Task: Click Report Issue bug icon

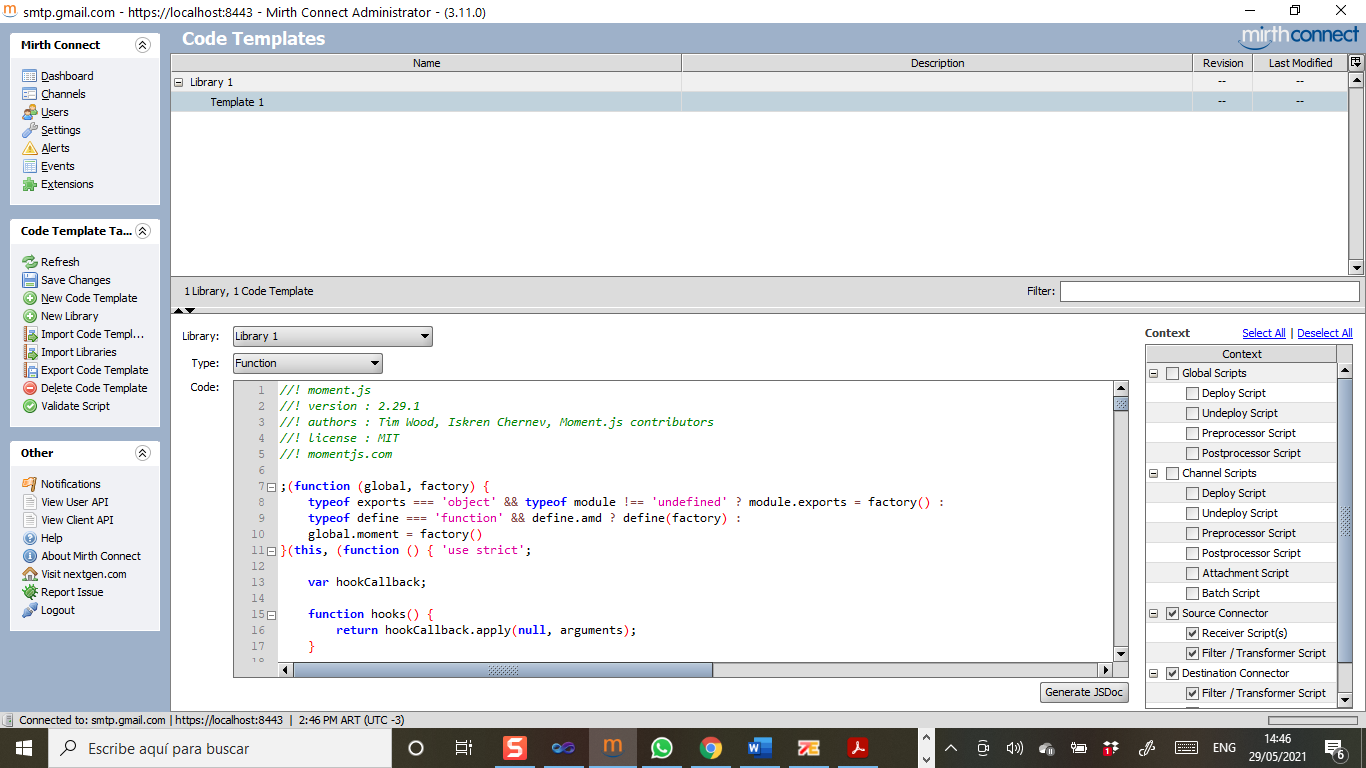Action: 30,592
